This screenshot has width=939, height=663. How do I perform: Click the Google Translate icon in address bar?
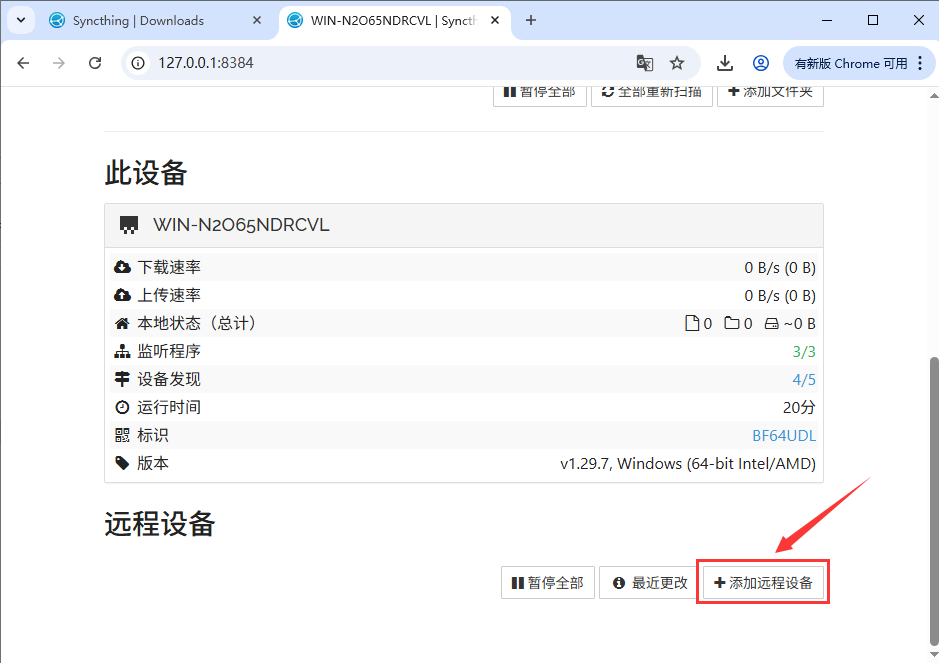[645, 62]
